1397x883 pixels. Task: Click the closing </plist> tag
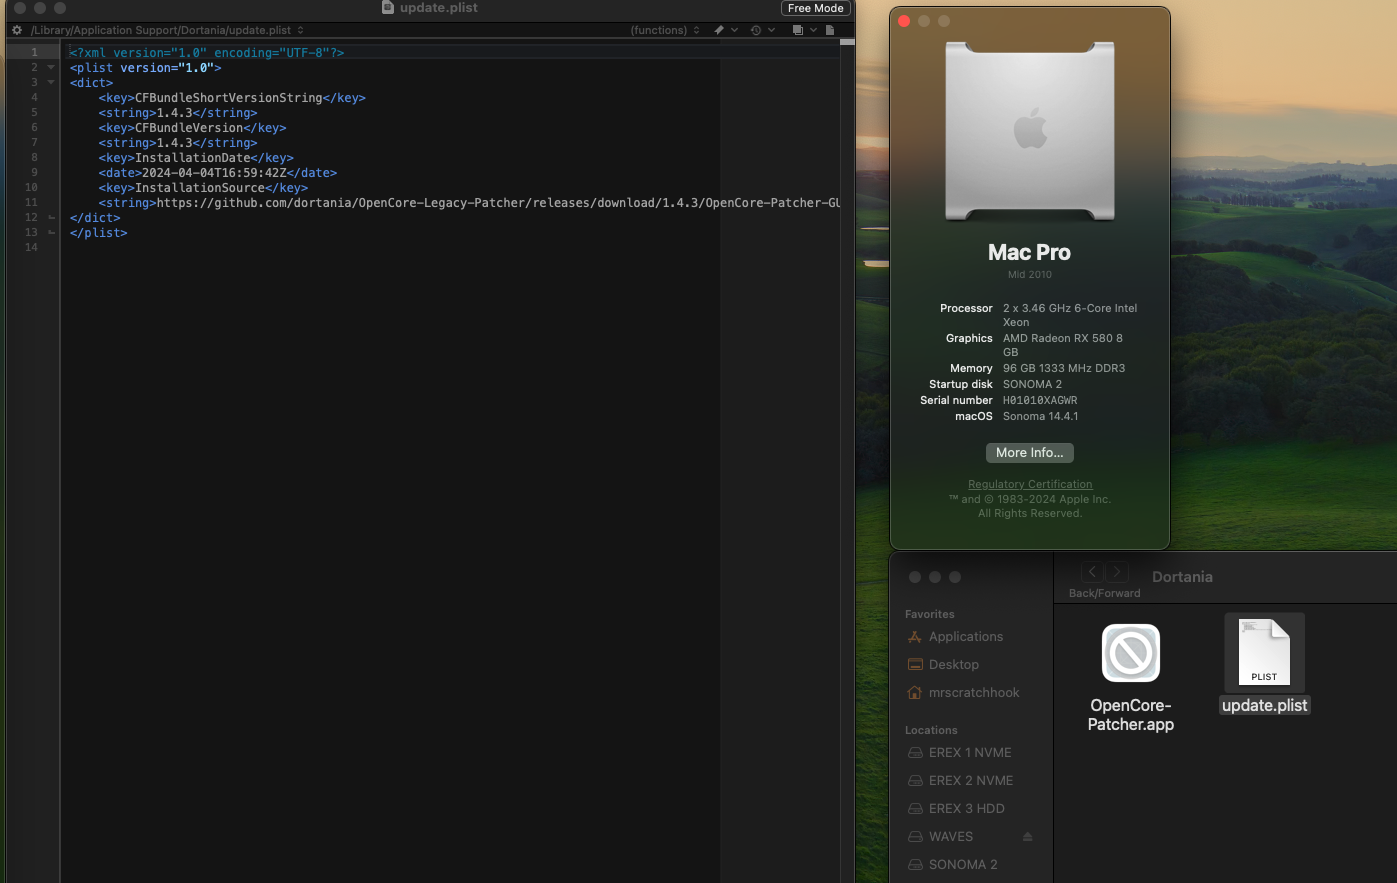tap(98, 233)
